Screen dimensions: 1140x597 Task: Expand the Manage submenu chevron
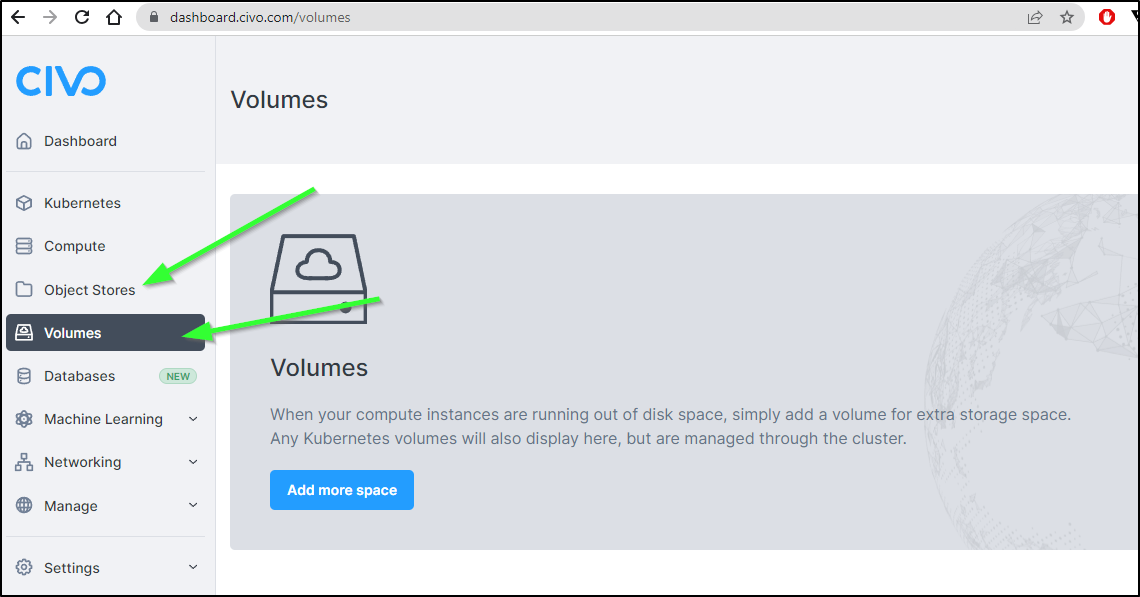pyautogui.click(x=193, y=505)
